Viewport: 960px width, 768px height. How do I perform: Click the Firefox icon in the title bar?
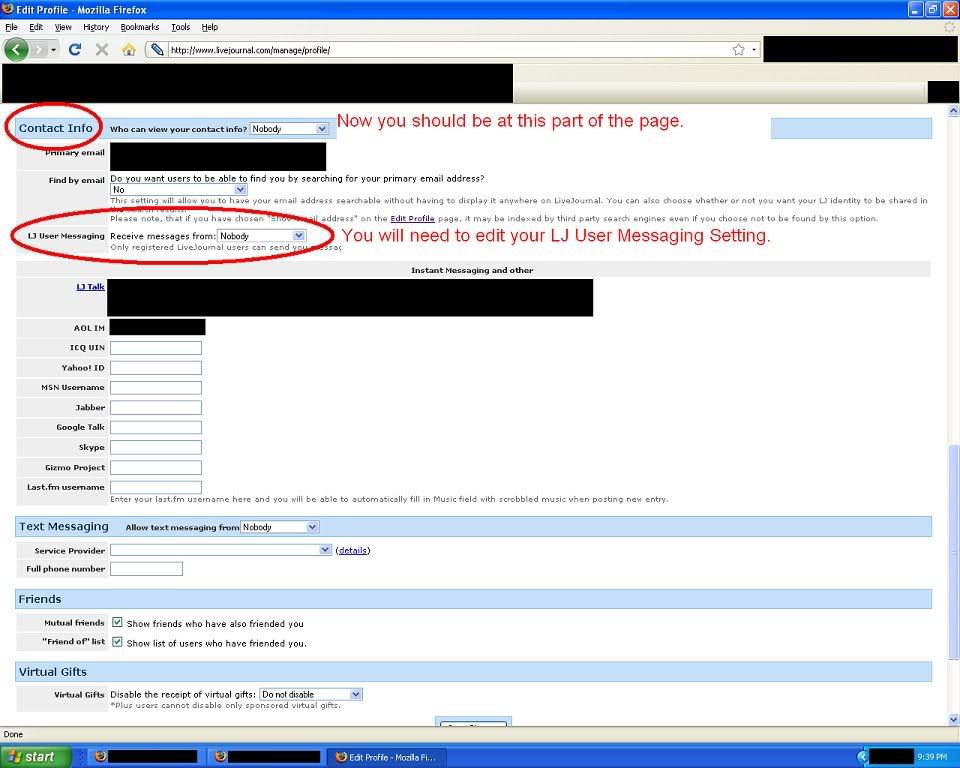coord(7,9)
